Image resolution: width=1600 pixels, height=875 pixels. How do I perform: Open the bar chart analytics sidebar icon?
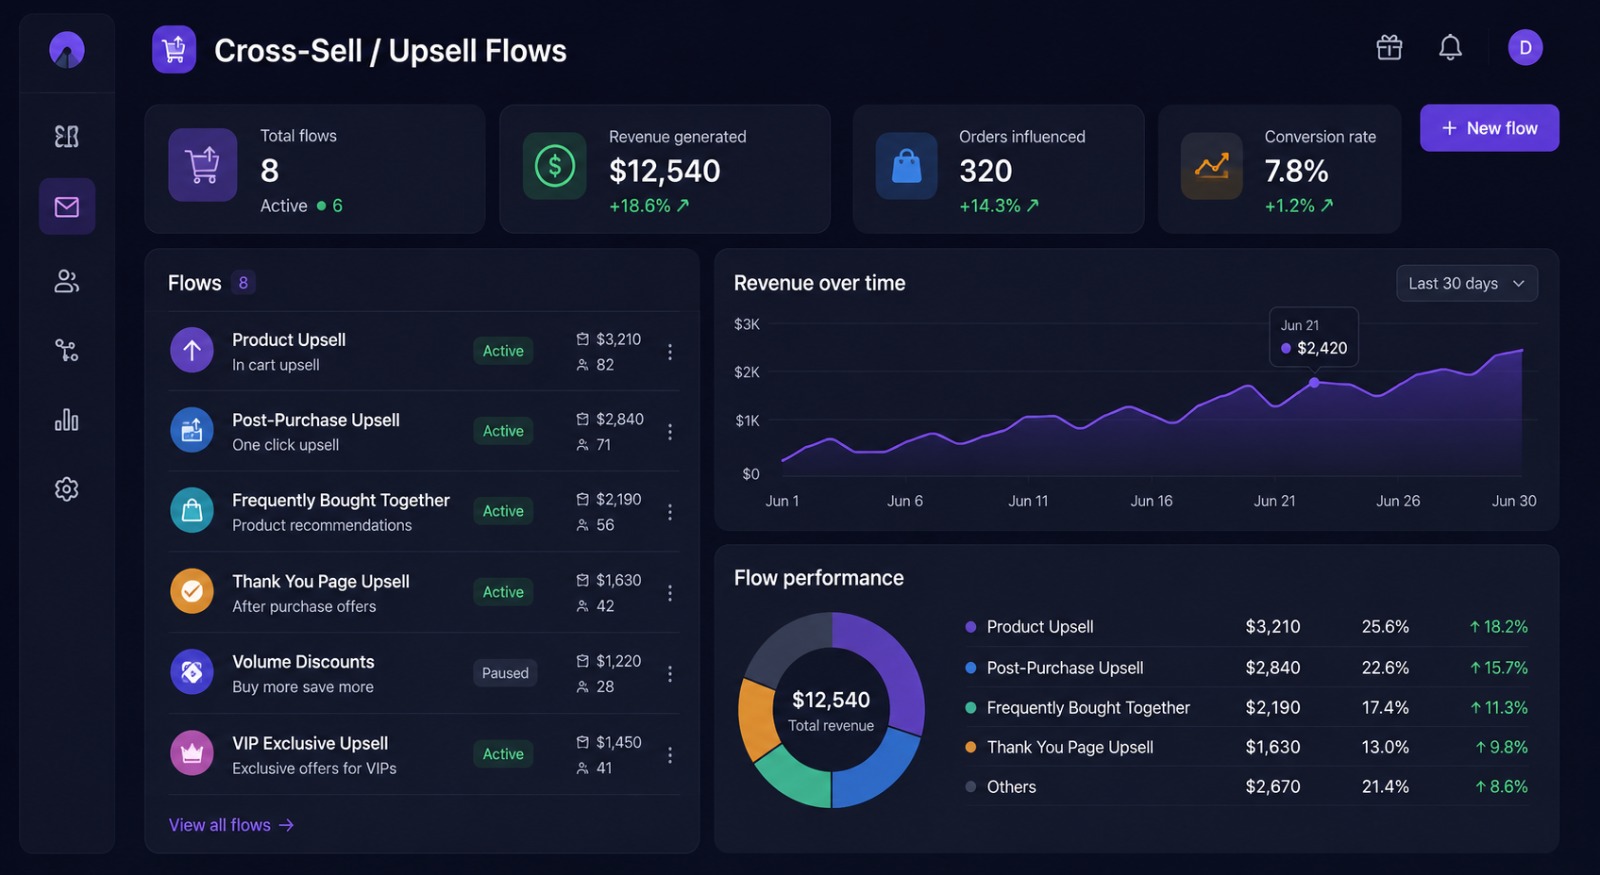point(67,420)
